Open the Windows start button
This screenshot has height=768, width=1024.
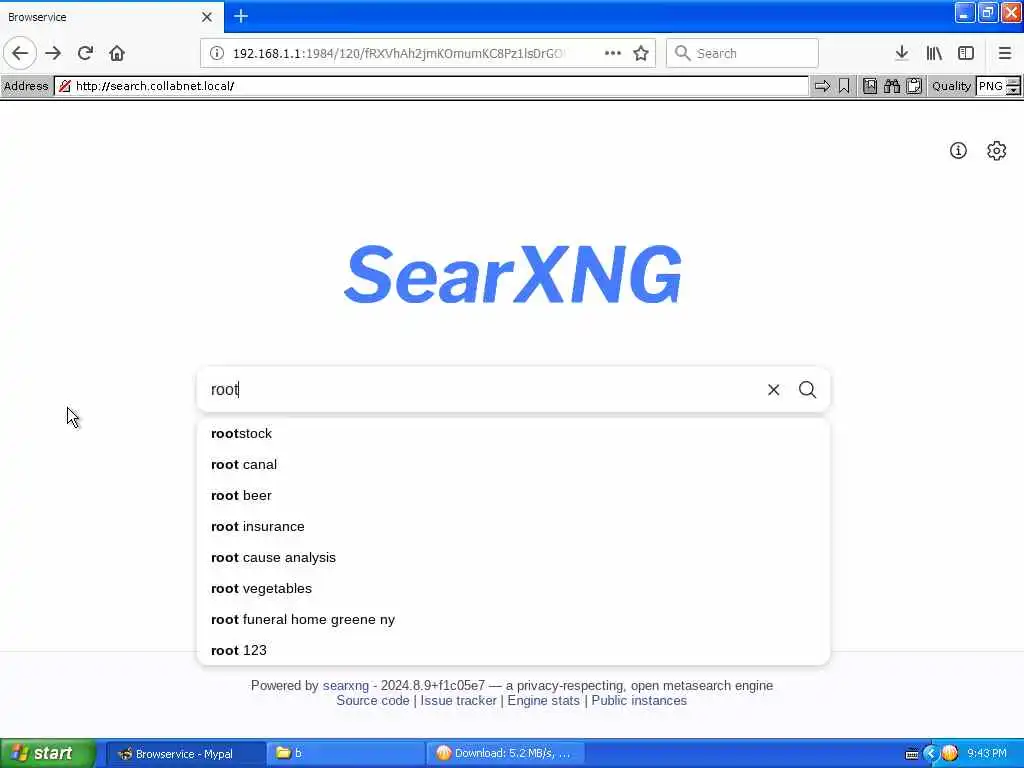point(47,754)
